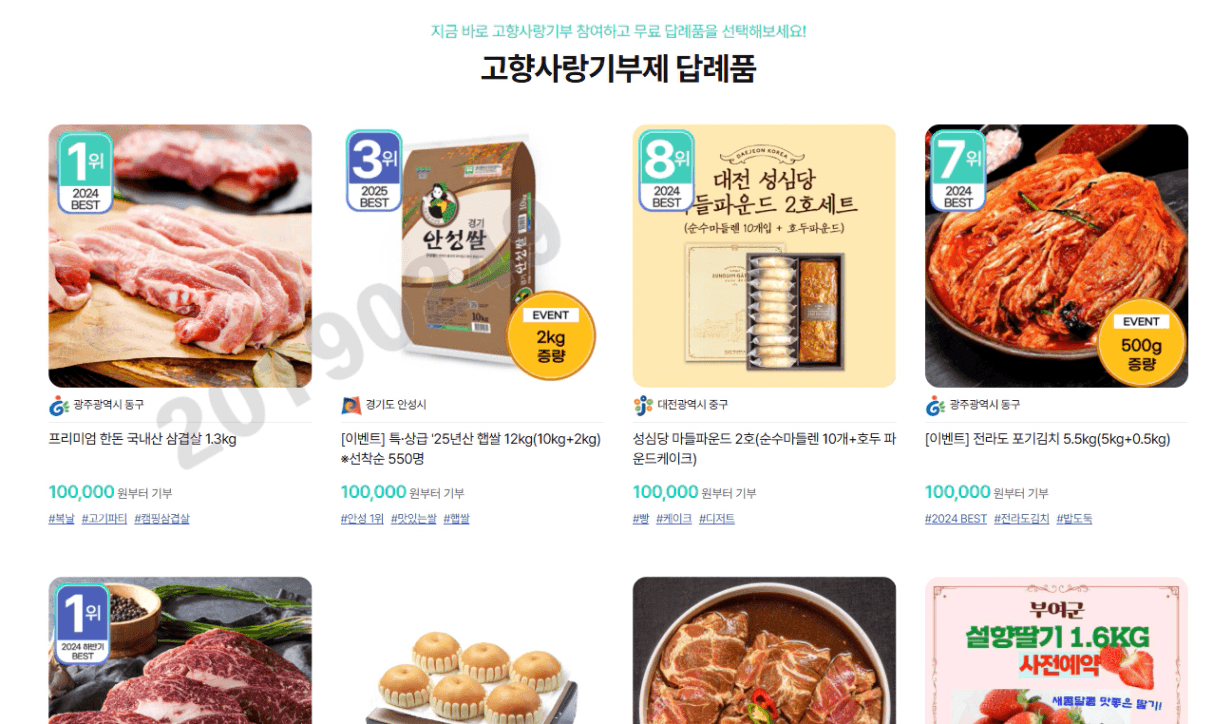1213x724 pixels.
Task: Click the 대전광역시 중구 region logo icon
Action: (x=643, y=405)
